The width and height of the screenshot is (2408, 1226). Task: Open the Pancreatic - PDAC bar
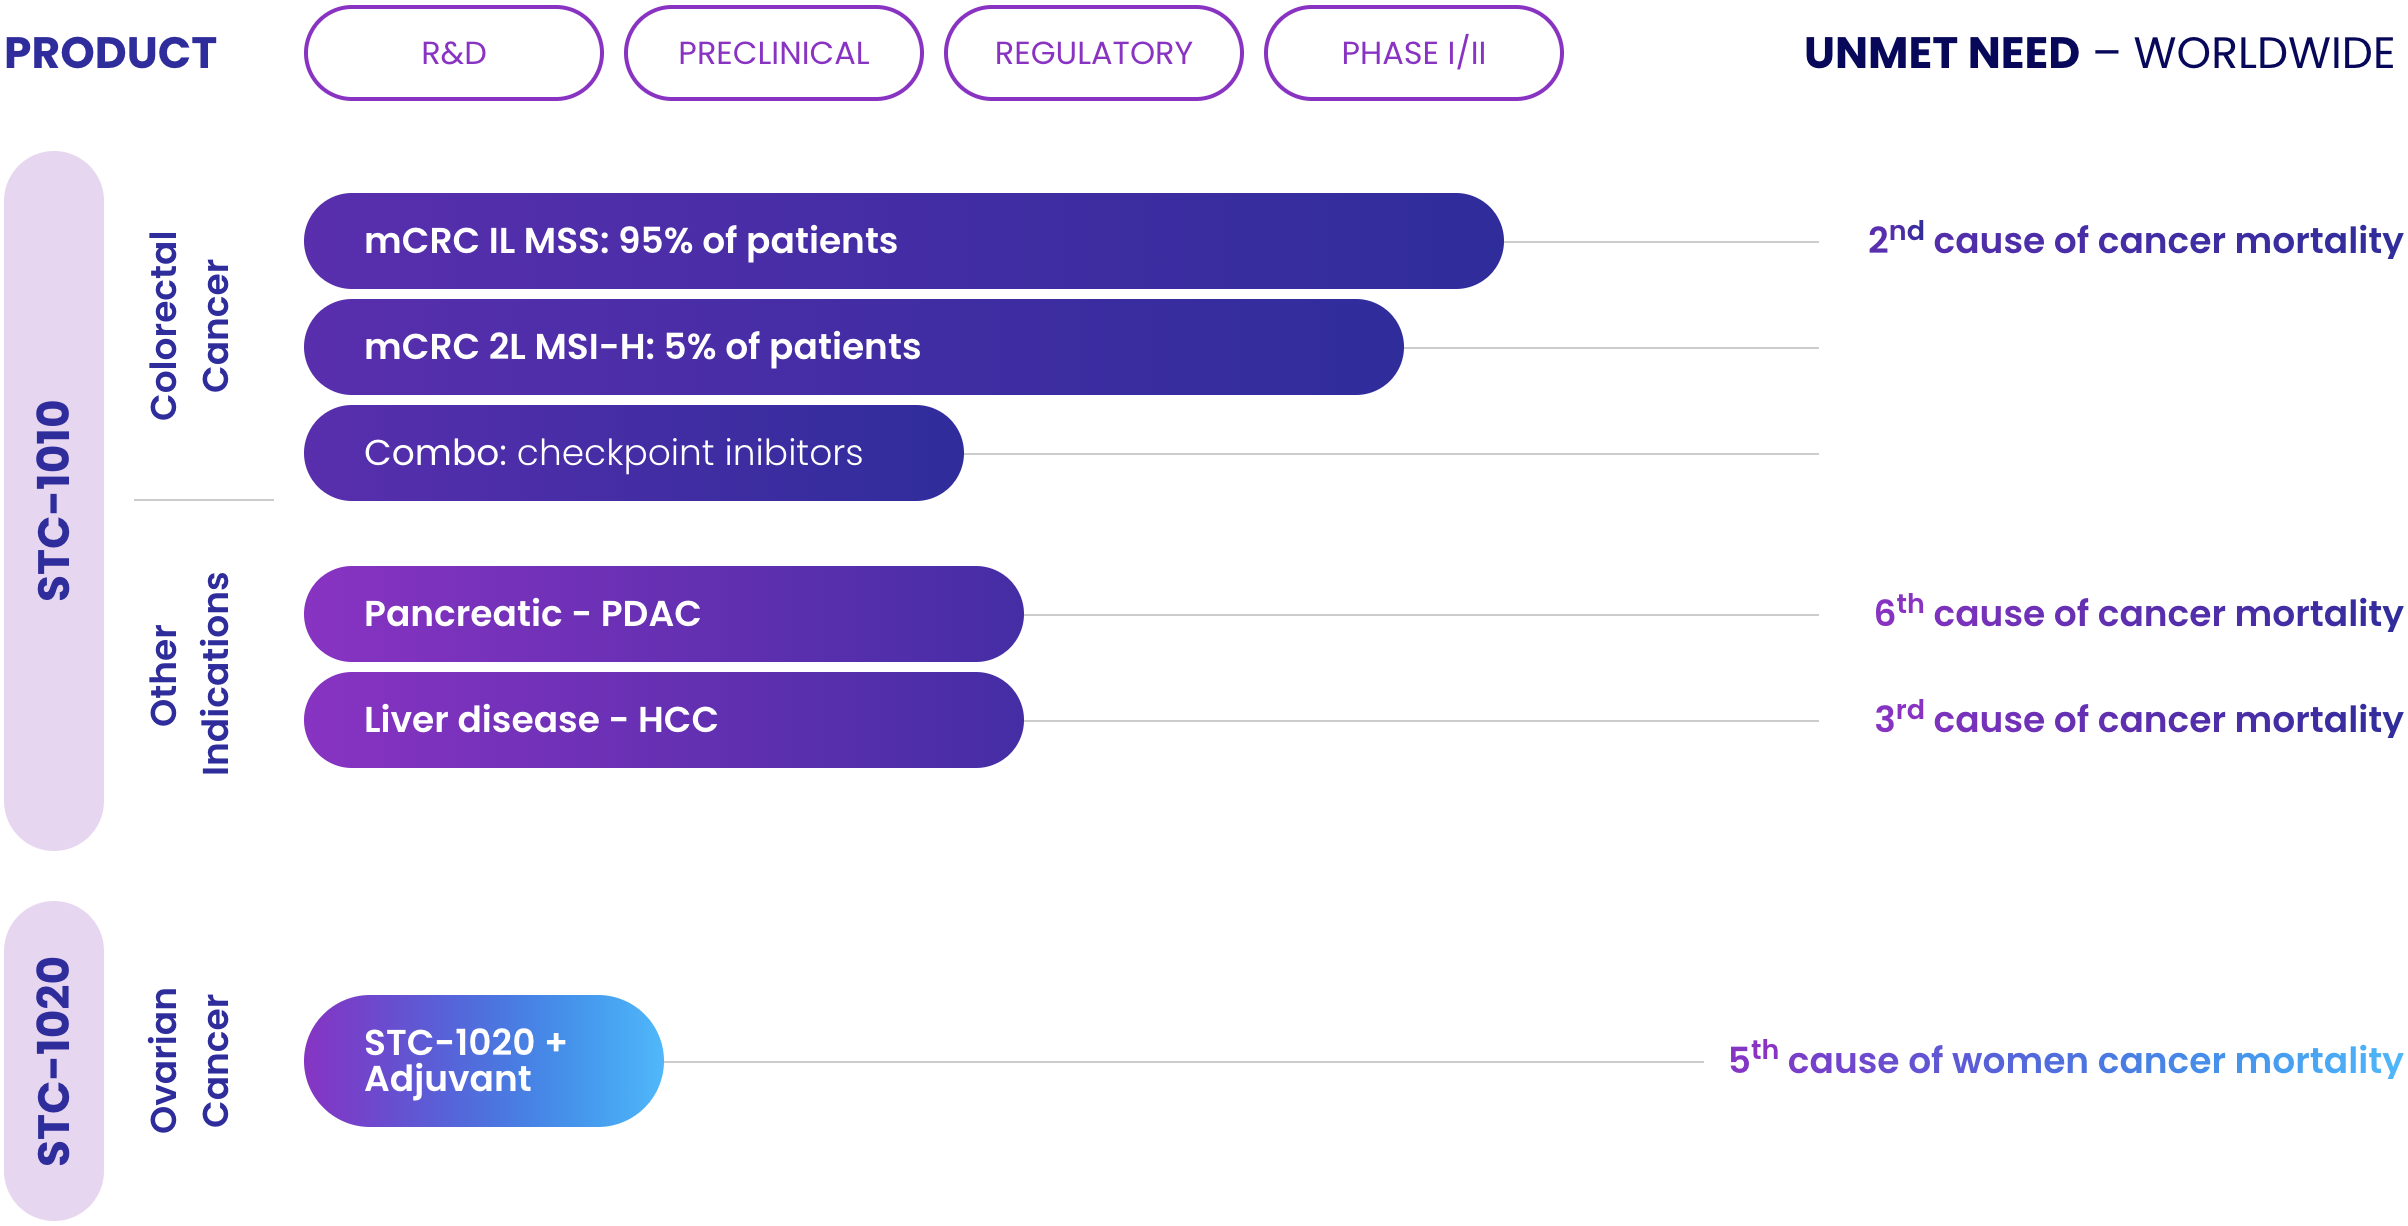coord(662,614)
